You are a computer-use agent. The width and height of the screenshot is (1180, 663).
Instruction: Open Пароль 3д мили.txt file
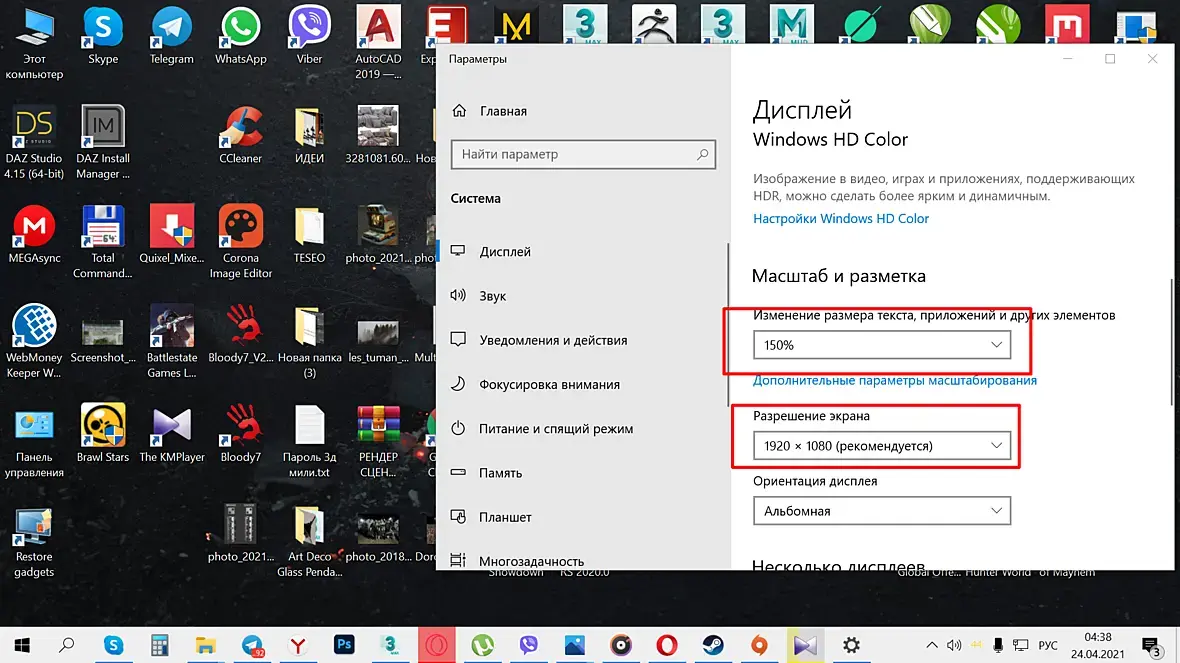[x=309, y=441]
